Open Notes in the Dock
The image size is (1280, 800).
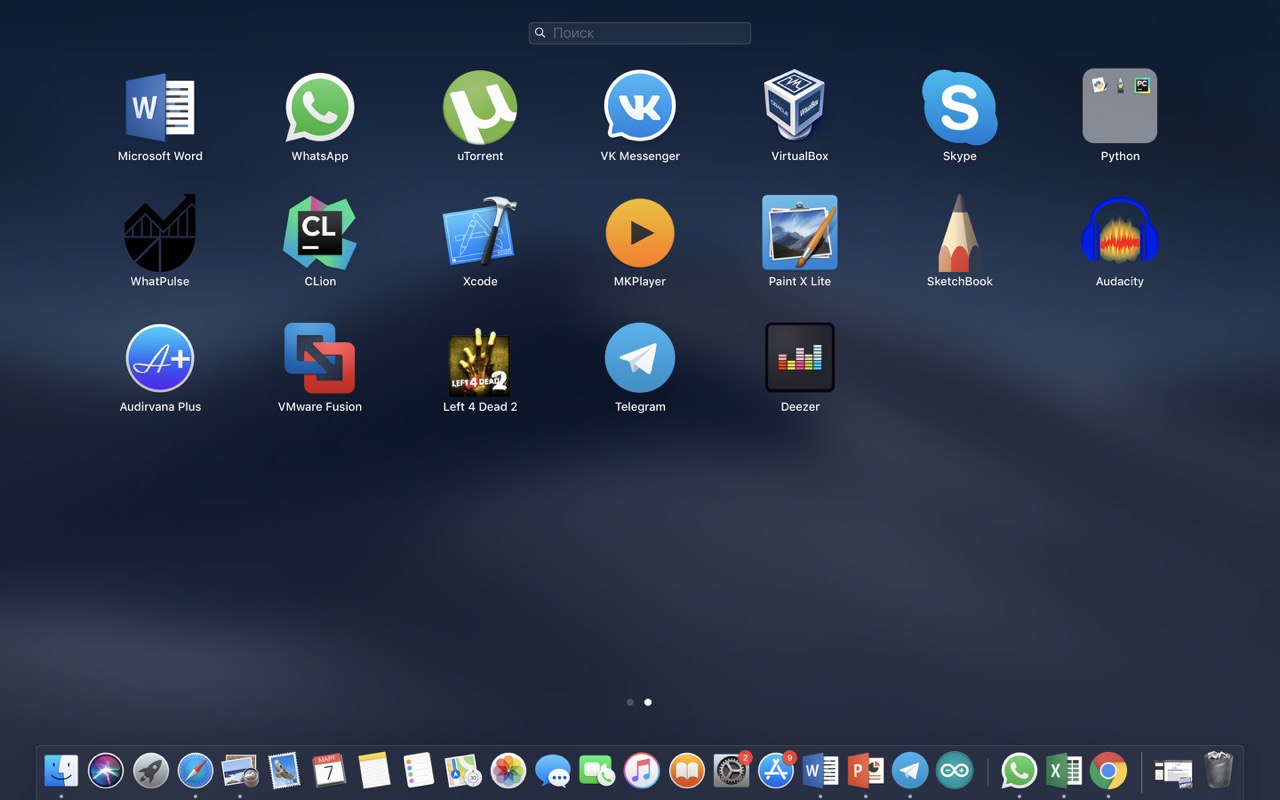(x=374, y=770)
